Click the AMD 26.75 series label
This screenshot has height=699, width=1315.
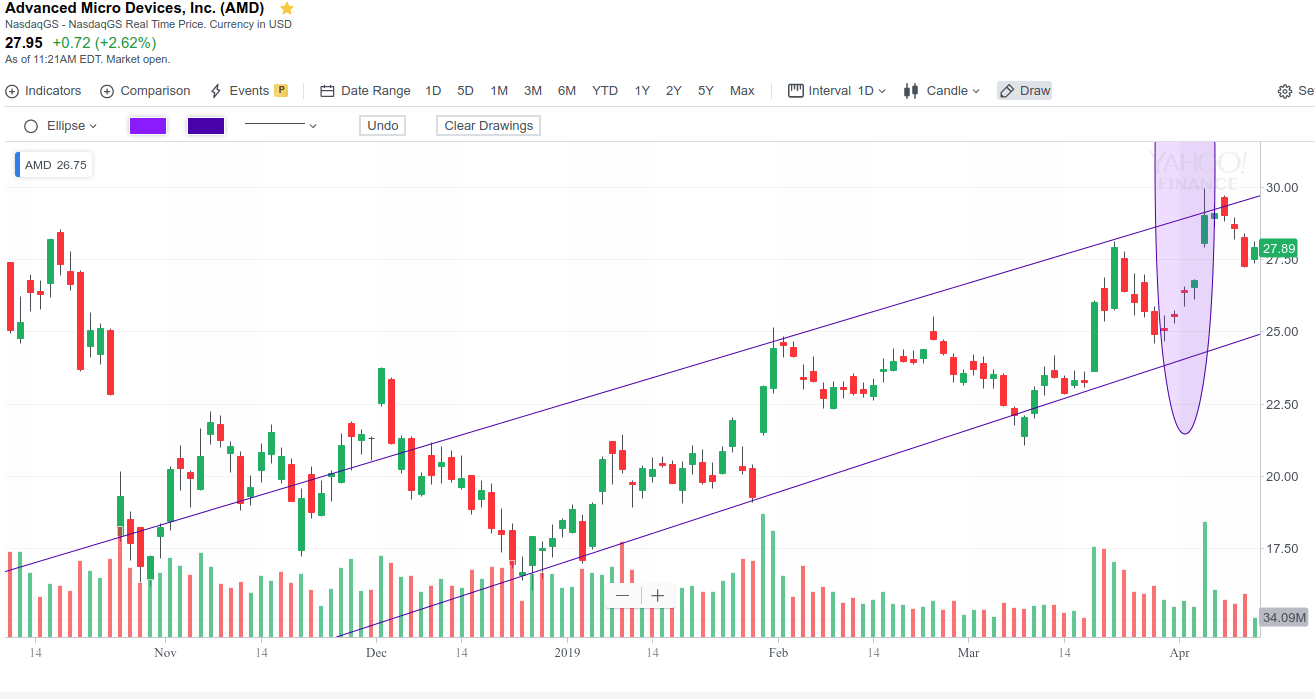pyautogui.click(x=55, y=165)
